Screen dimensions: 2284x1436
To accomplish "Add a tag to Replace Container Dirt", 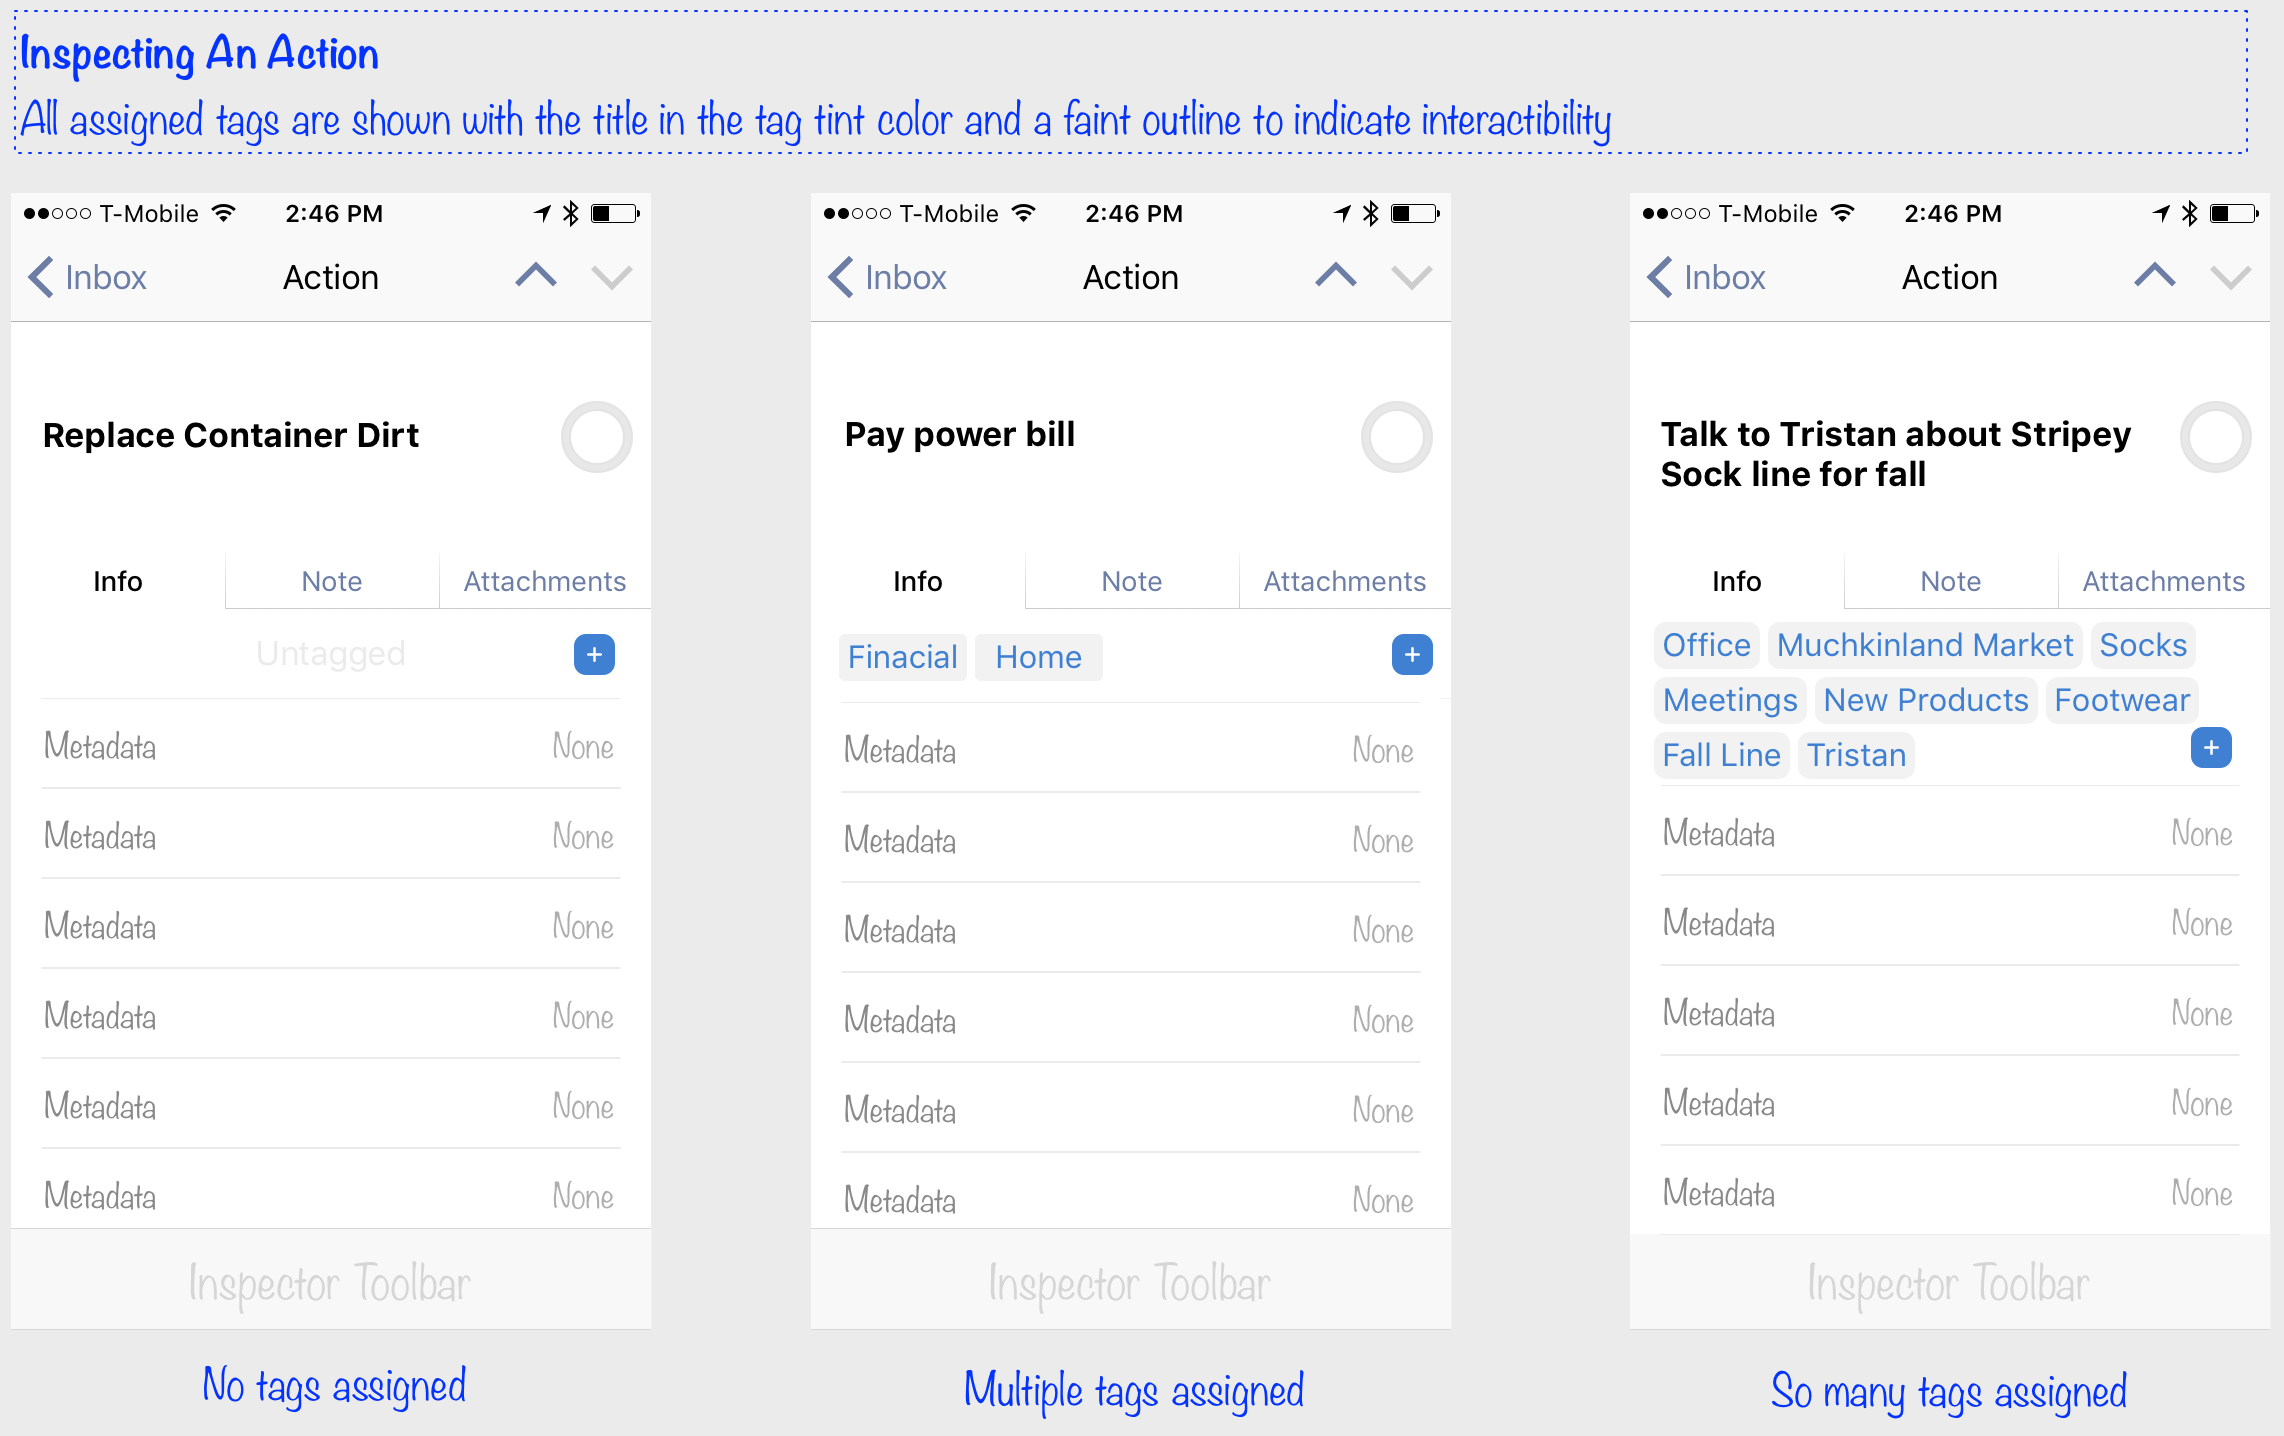I will tap(594, 655).
